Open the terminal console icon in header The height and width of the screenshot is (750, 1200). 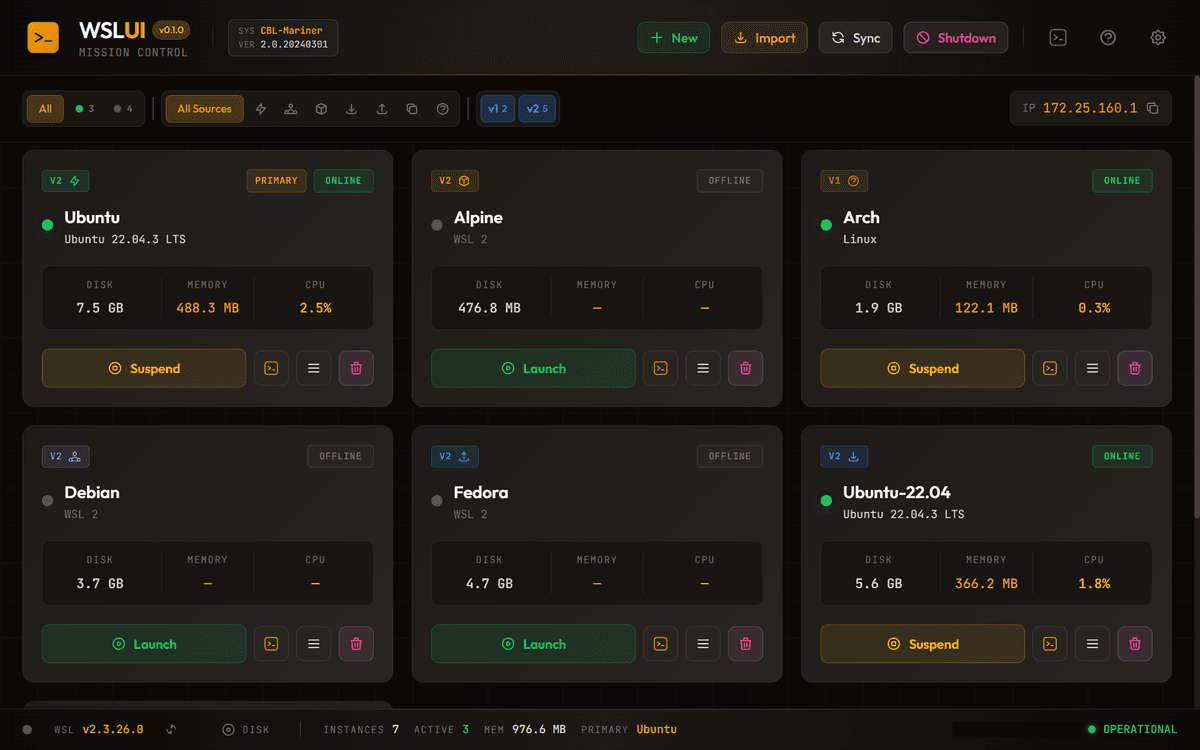[x=1058, y=37]
